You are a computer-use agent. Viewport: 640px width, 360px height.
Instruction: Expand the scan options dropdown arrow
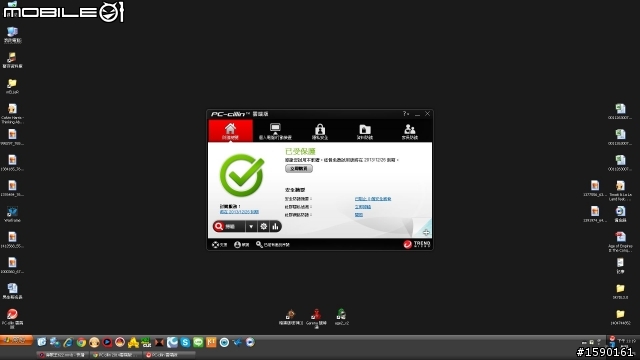(251, 227)
